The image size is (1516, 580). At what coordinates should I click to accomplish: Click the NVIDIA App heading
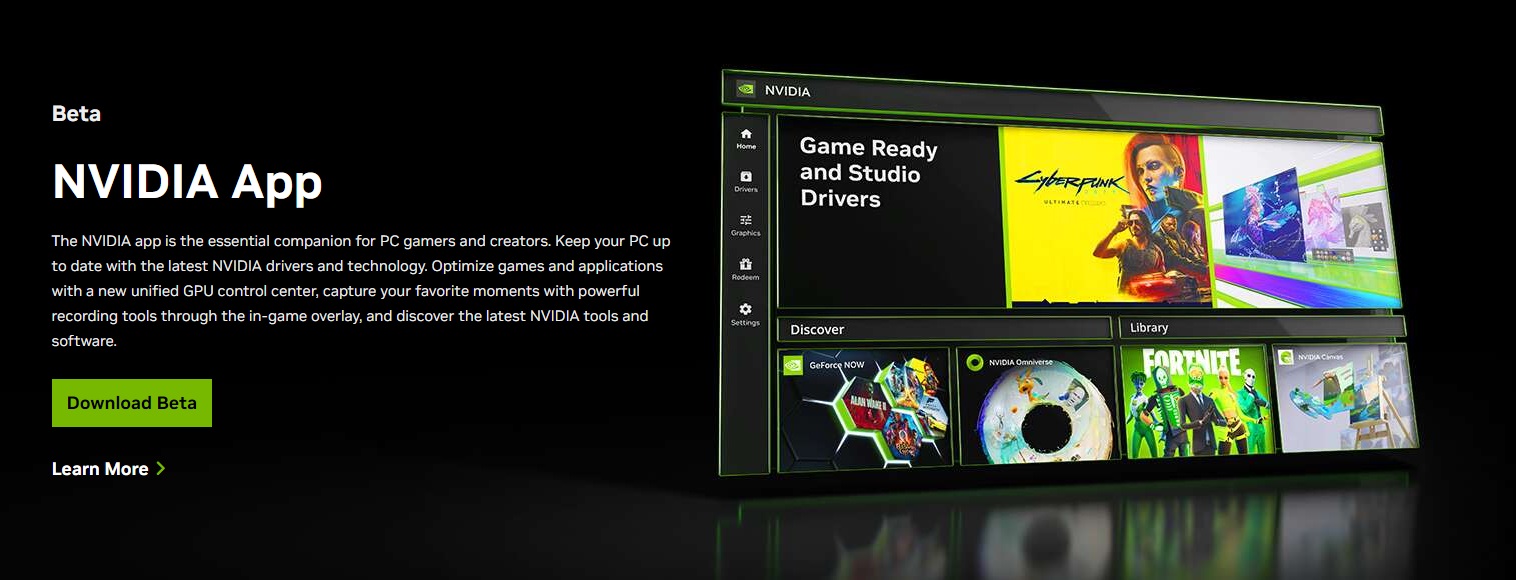187,182
